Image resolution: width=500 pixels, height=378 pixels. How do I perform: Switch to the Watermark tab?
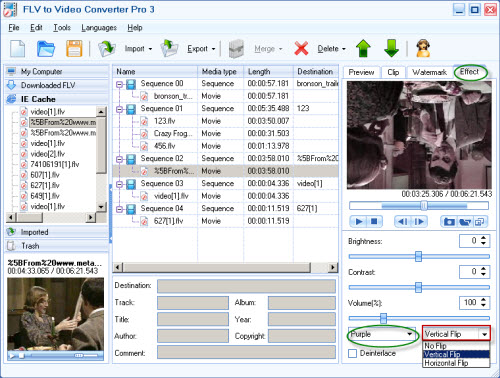429,72
